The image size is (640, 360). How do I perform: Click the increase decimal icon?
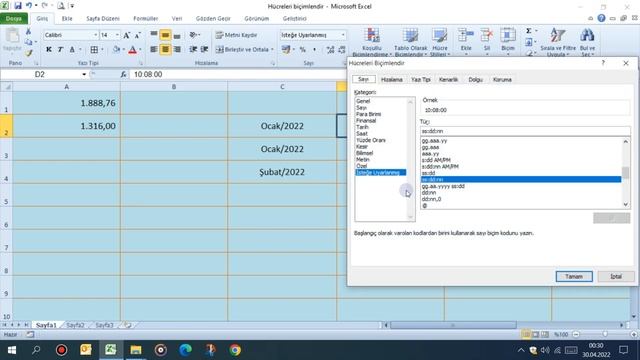pyautogui.click(x=330, y=49)
